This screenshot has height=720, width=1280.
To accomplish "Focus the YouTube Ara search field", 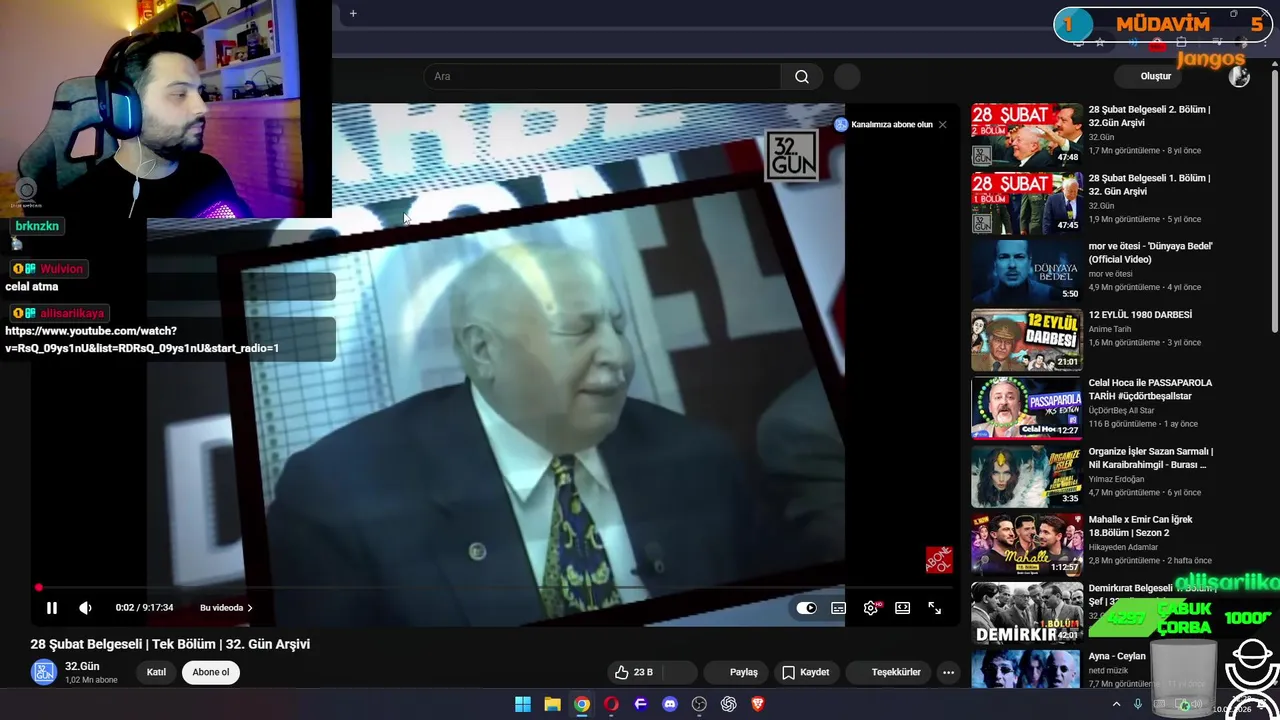I will tap(603, 76).
